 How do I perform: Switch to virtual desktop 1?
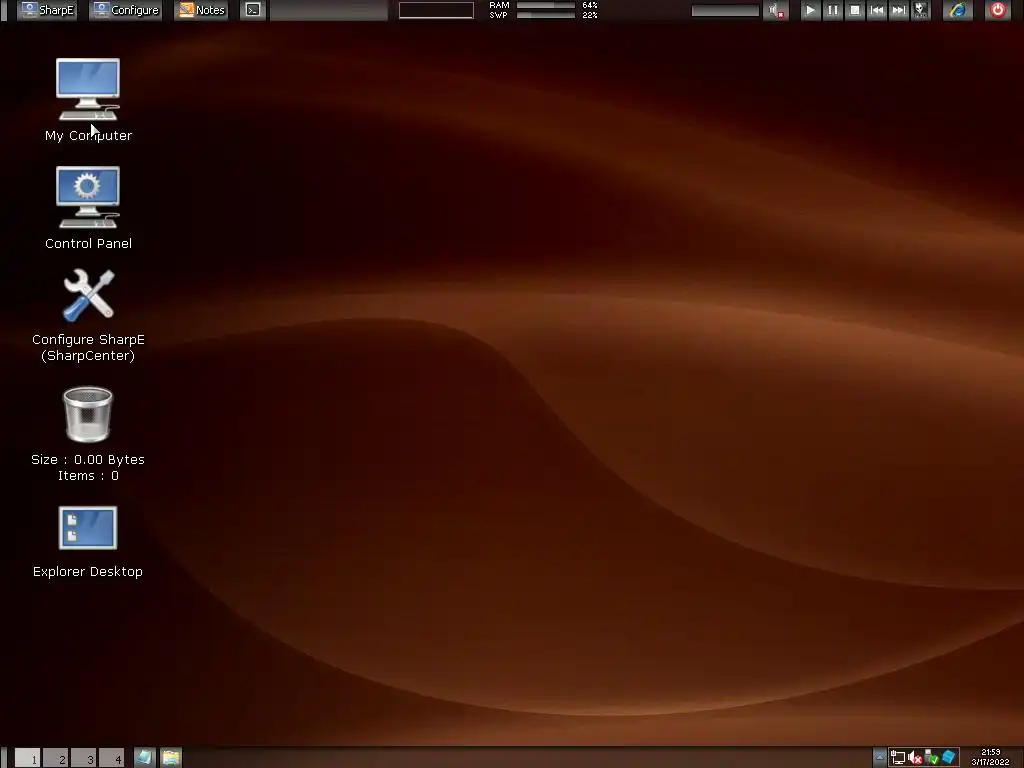[28, 758]
